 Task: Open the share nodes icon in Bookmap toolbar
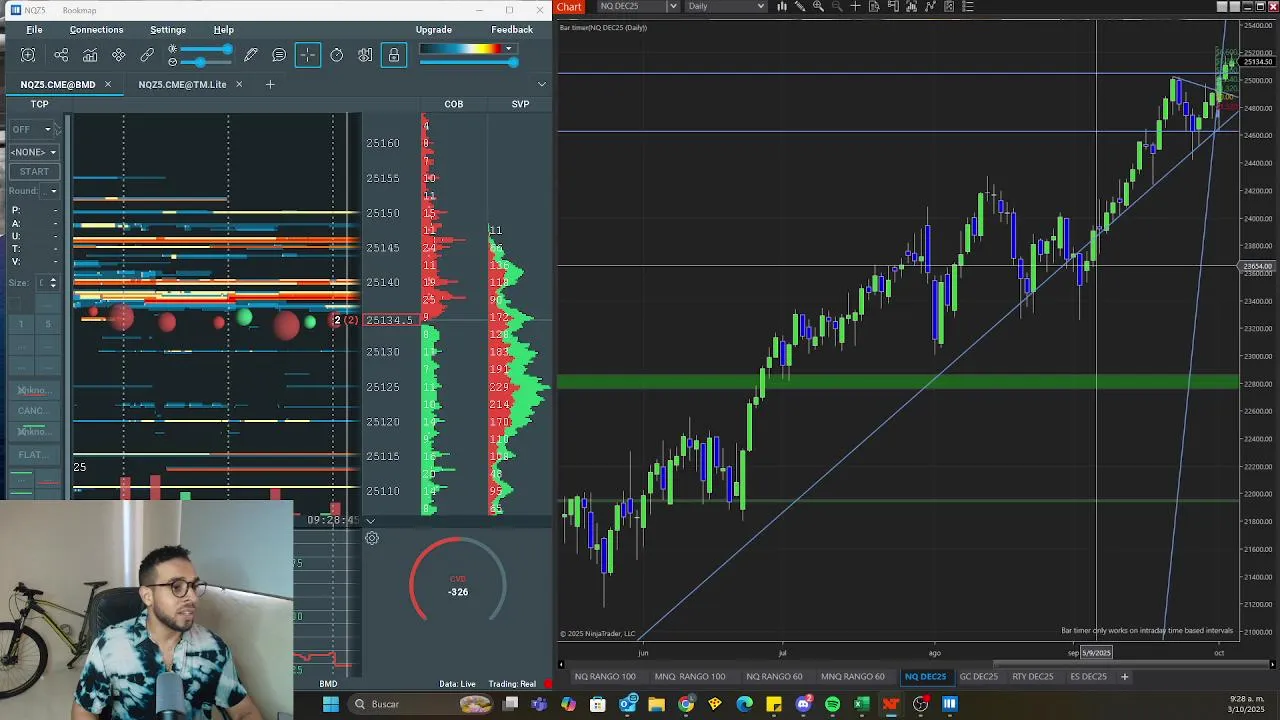pyautogui.click(x=61, y=55)
